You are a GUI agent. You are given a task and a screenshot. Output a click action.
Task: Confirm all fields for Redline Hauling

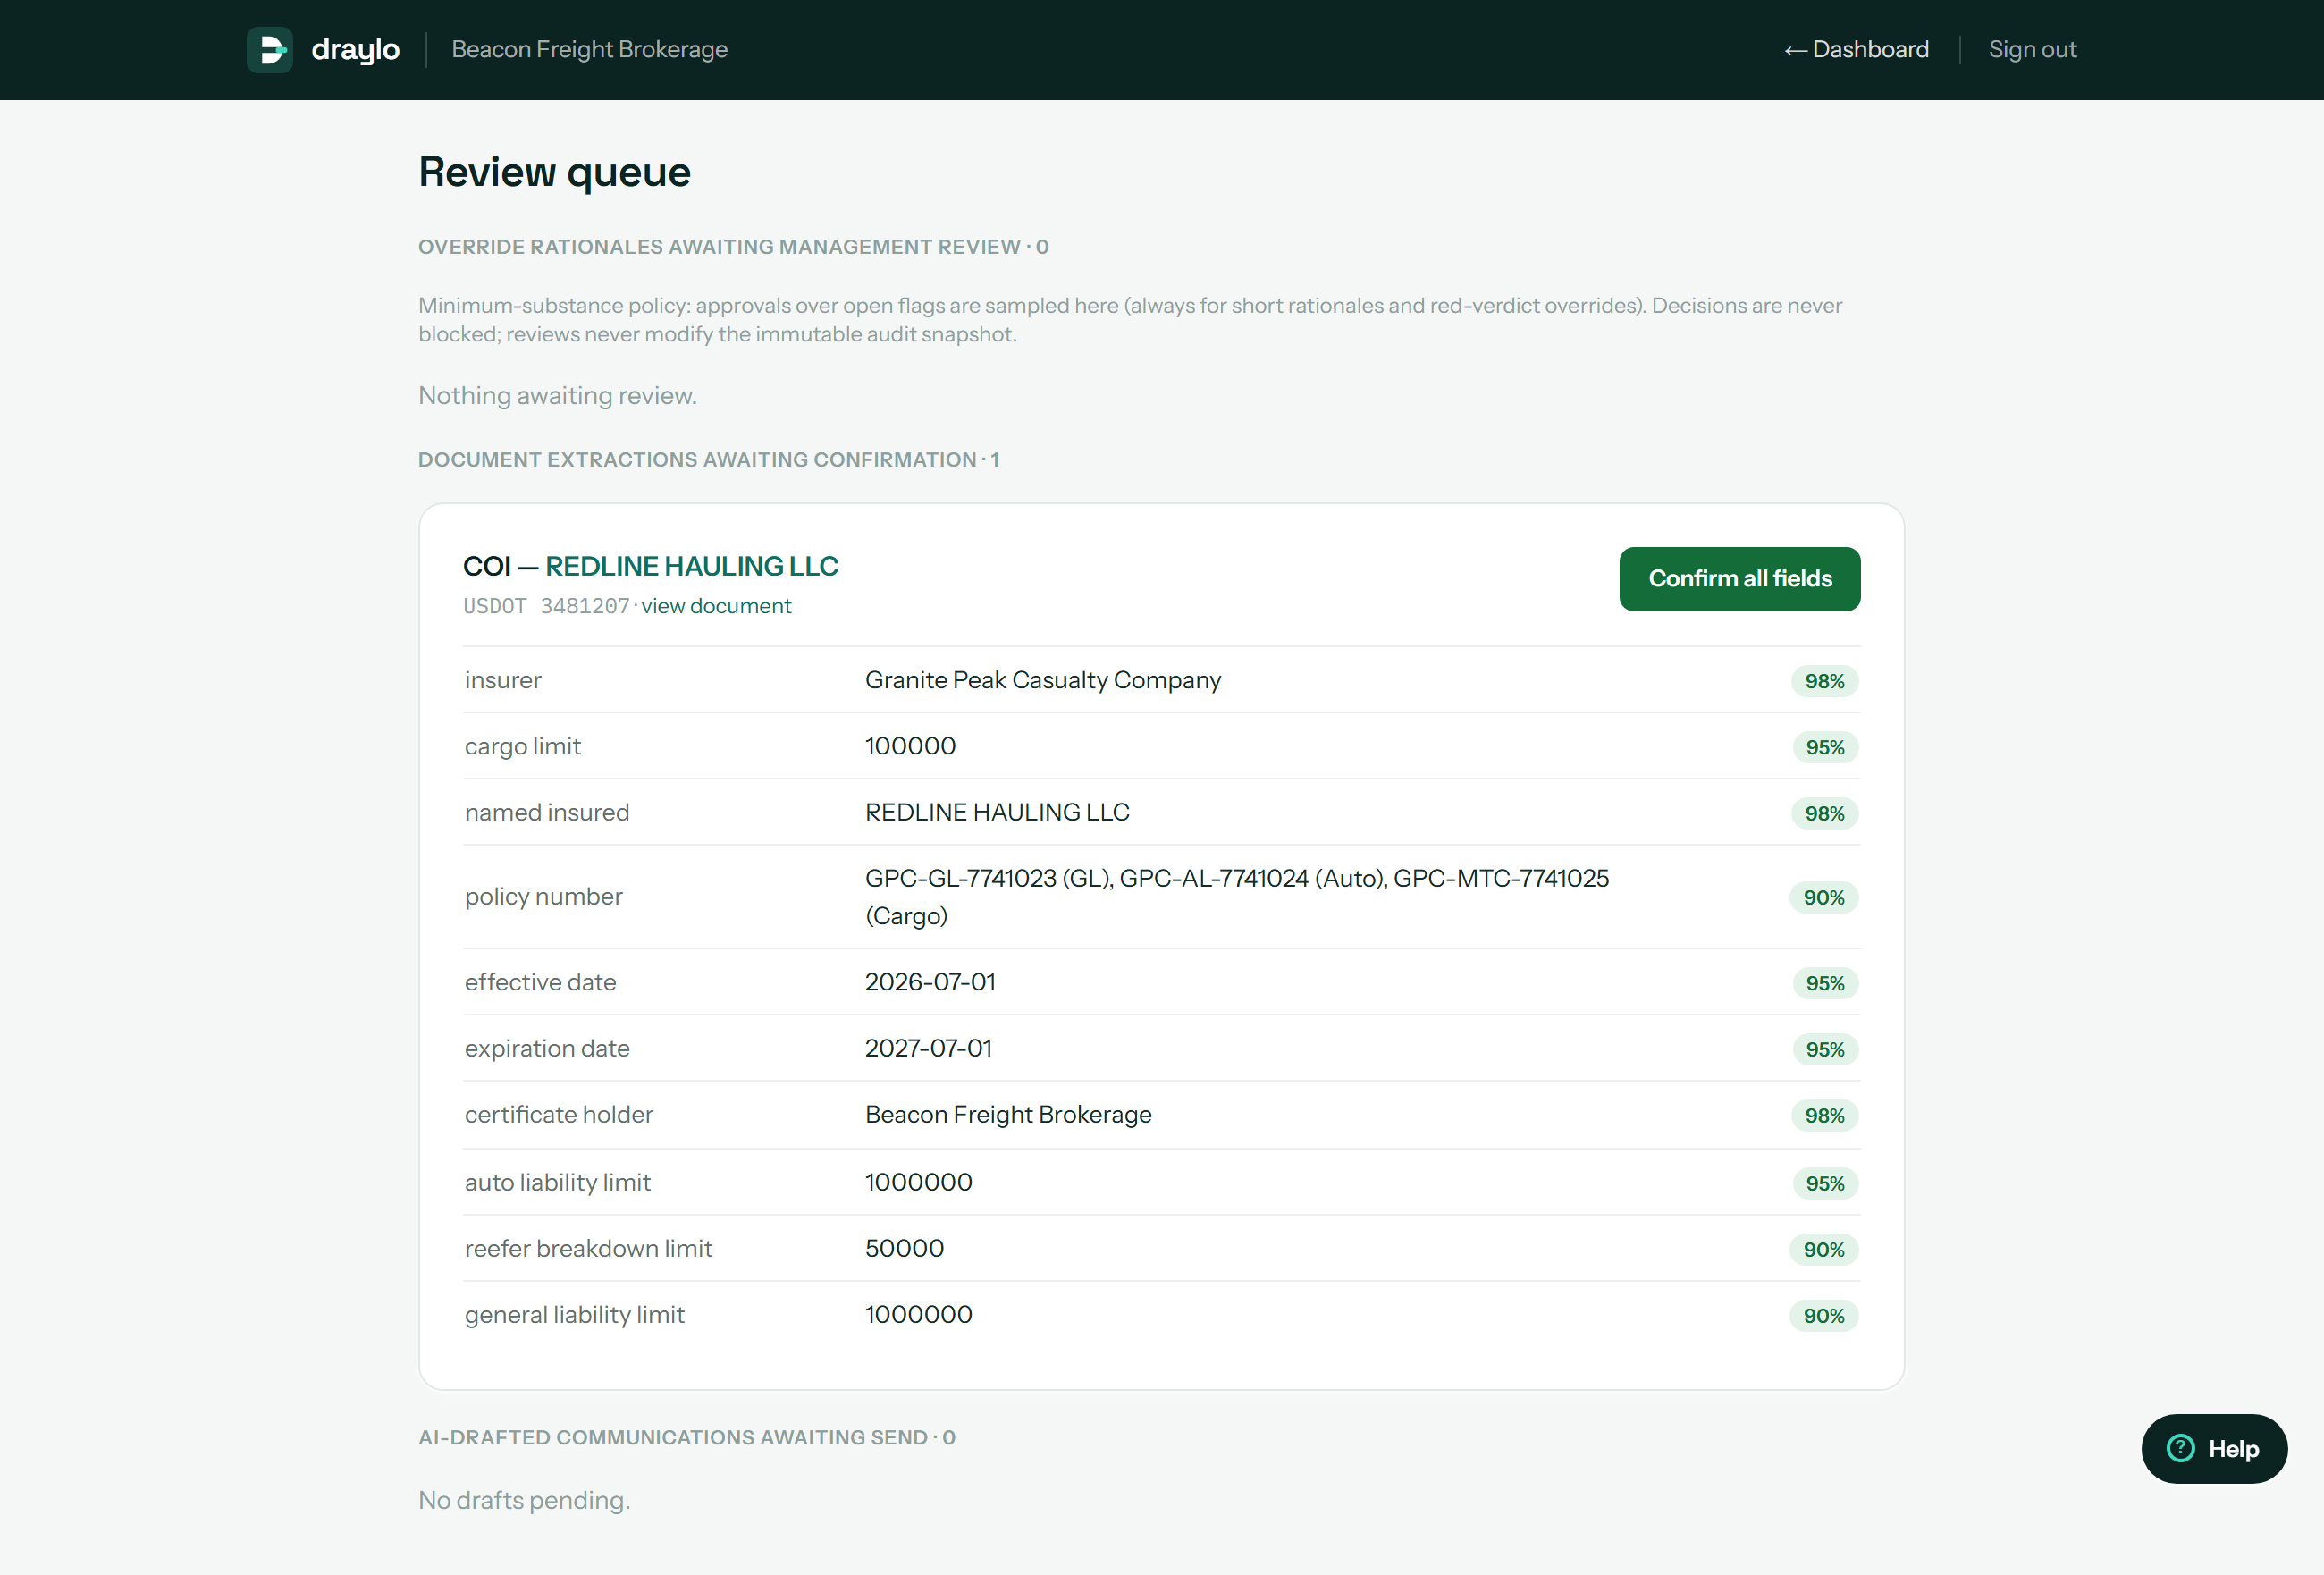(1739, 578)
